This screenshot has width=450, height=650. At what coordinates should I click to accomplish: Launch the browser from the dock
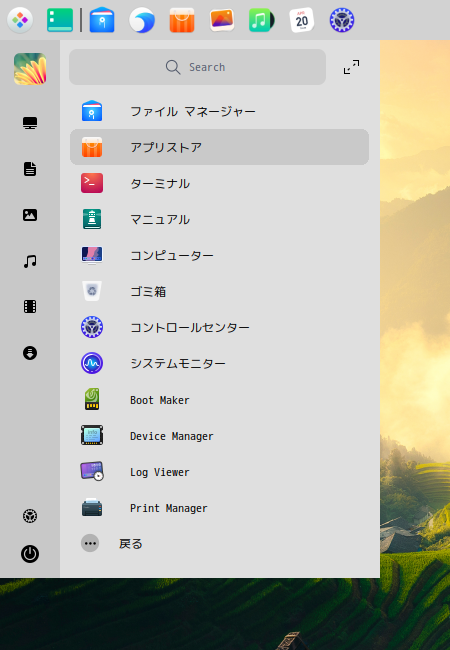pos(142,20)
